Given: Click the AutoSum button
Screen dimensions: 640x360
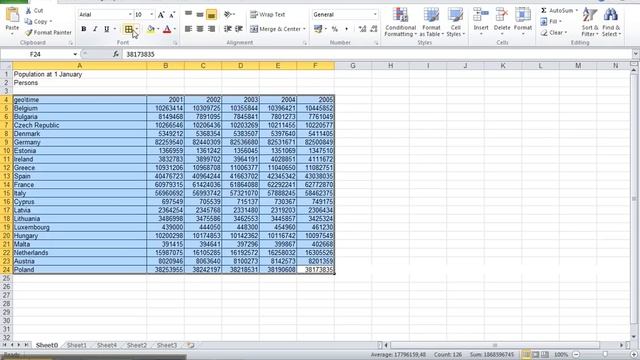Looking at the screenshot, I should (557, 11).
